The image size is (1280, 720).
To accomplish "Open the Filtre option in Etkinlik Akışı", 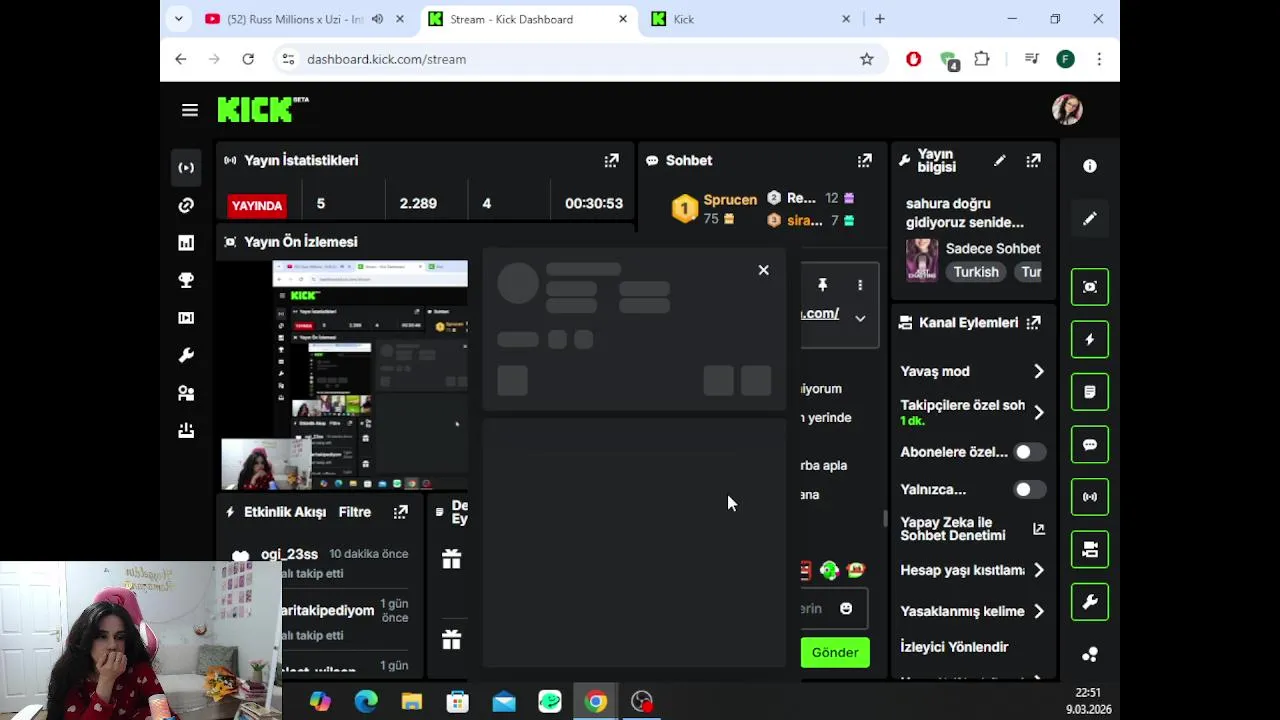I will (355, 512).
